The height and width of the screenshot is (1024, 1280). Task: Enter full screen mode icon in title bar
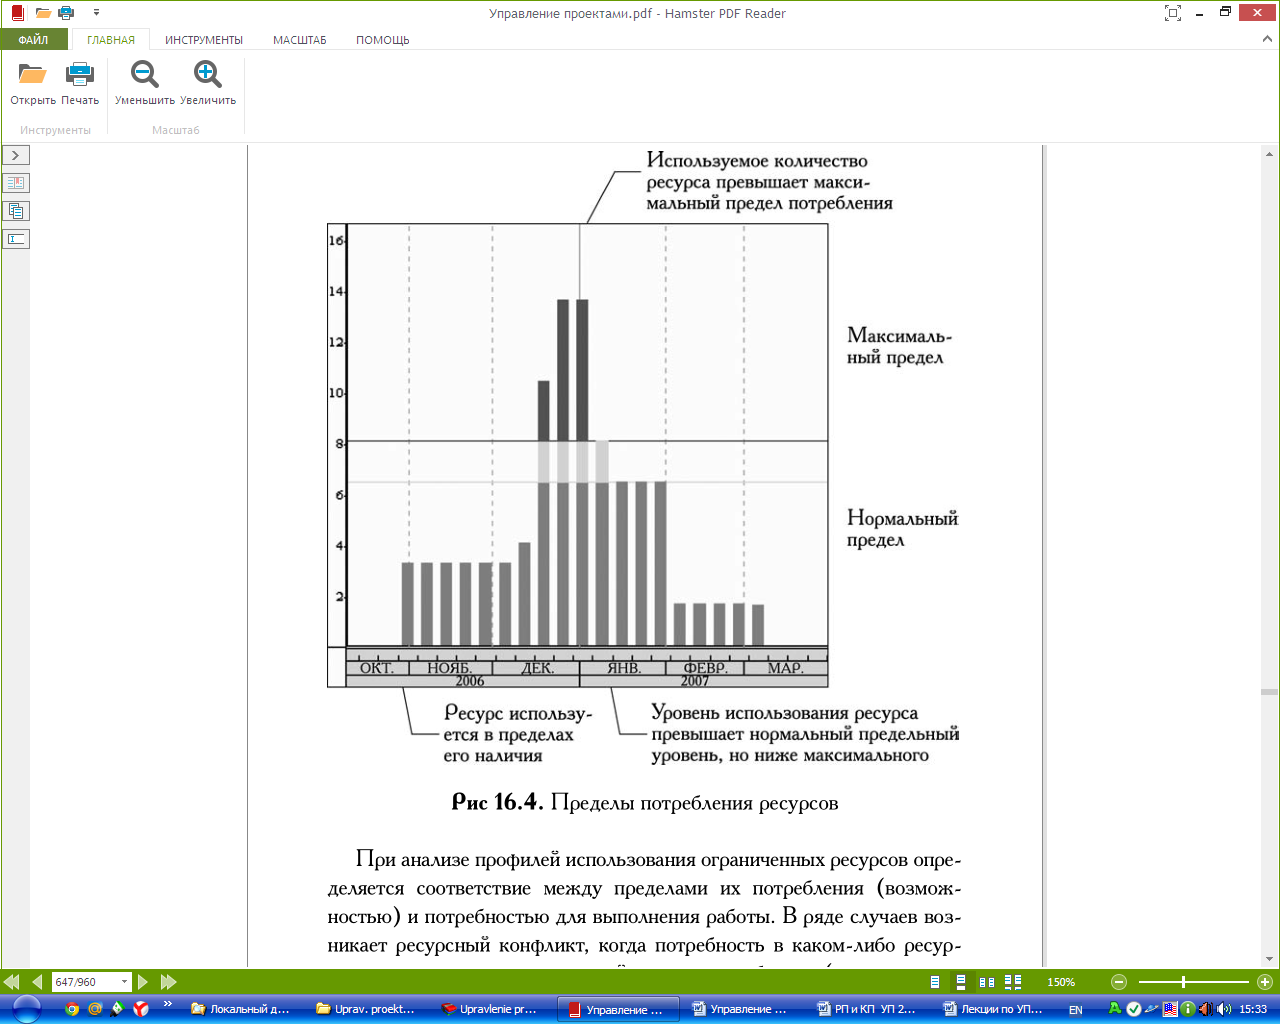point(1173,13)
